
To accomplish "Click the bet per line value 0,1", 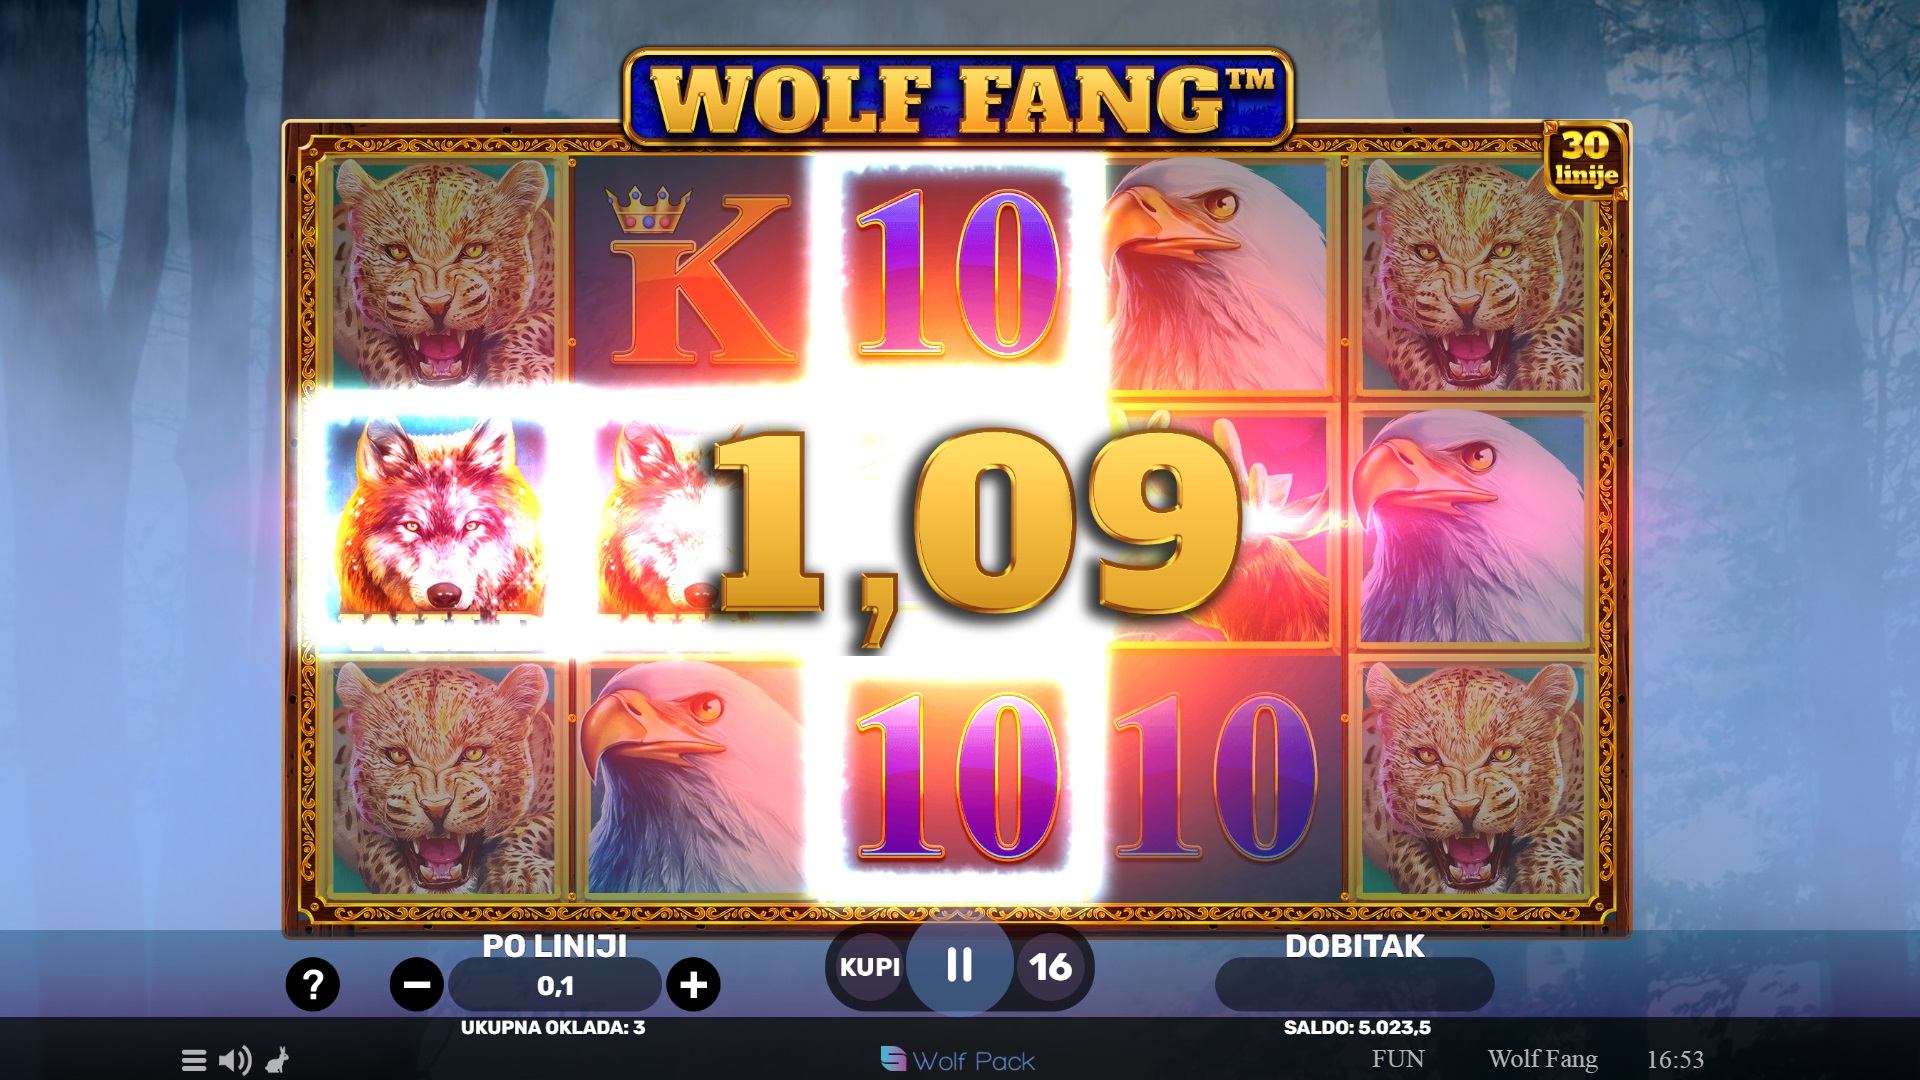I will [555, 986].
